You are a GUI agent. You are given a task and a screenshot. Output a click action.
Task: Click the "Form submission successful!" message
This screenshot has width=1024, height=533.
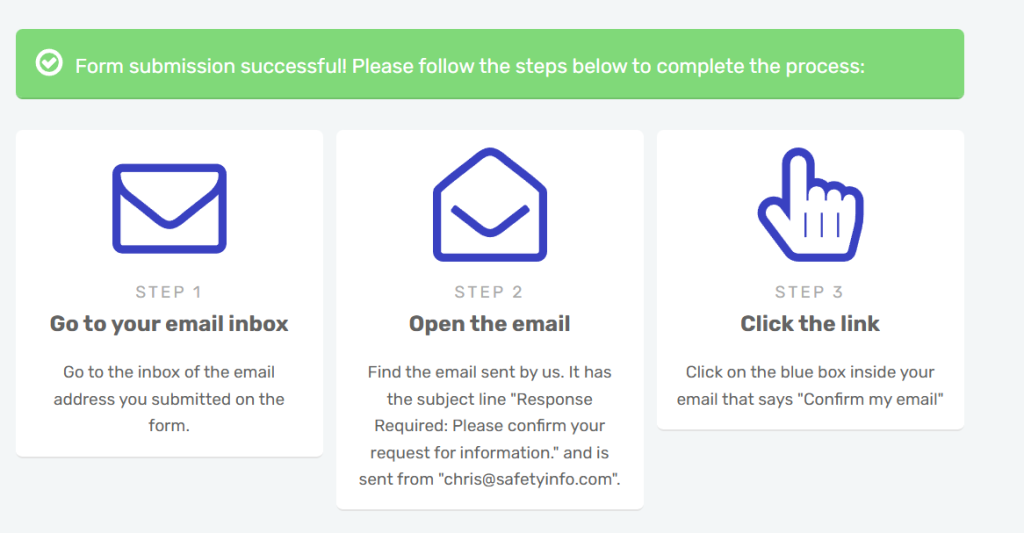(x=211, y=66)
